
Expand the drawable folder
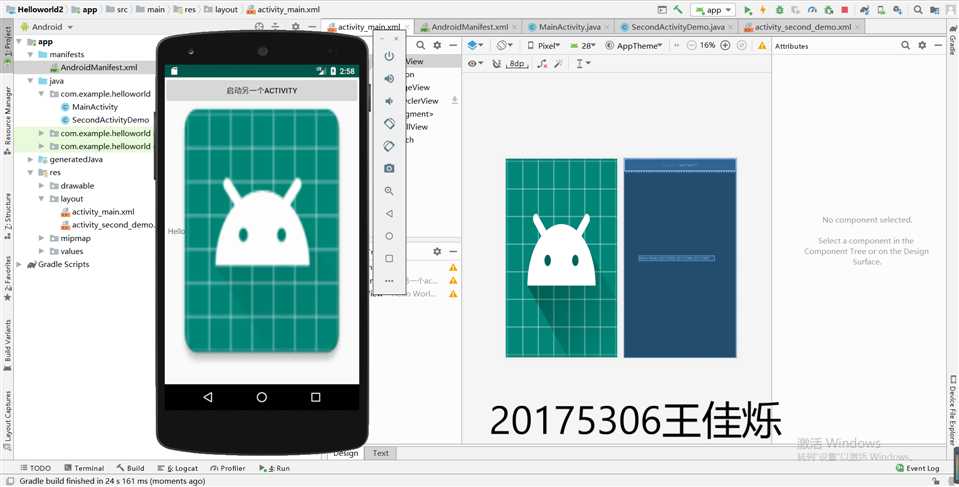coord(42,185)
